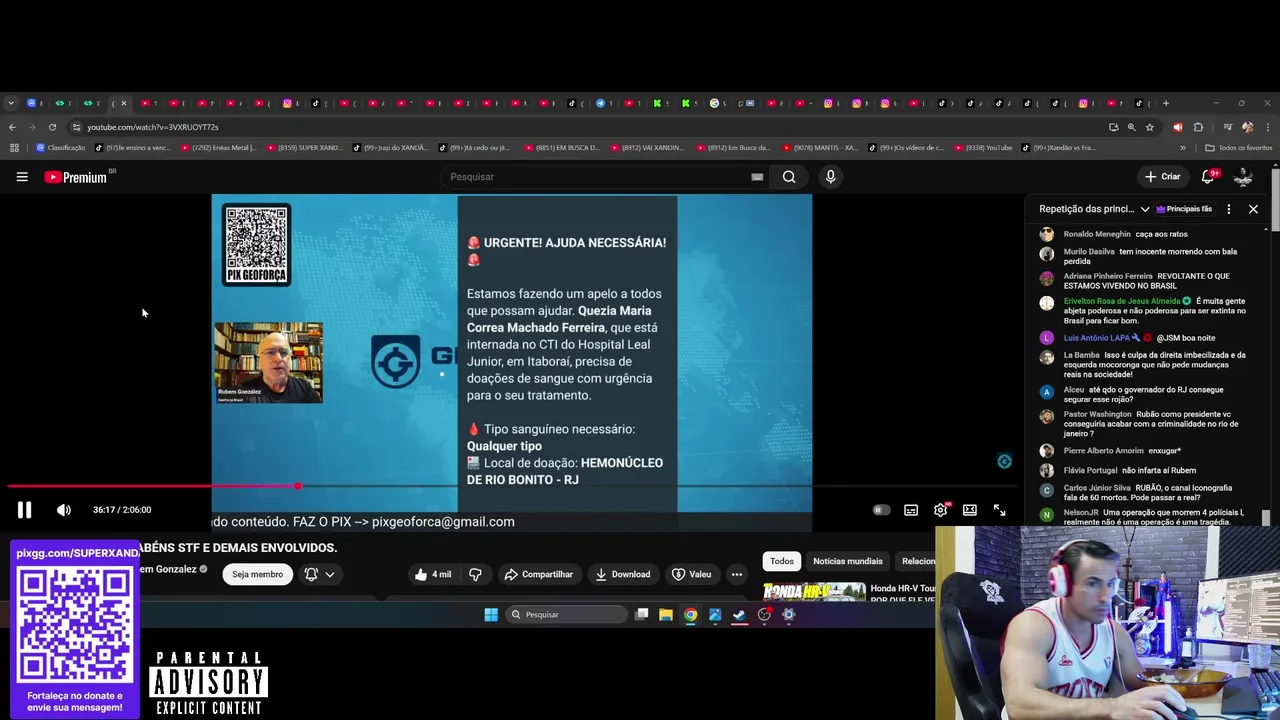Viewport: 1280px width, 720px height.
Task: Switch the player to theater mode
Action: [970, 510]
